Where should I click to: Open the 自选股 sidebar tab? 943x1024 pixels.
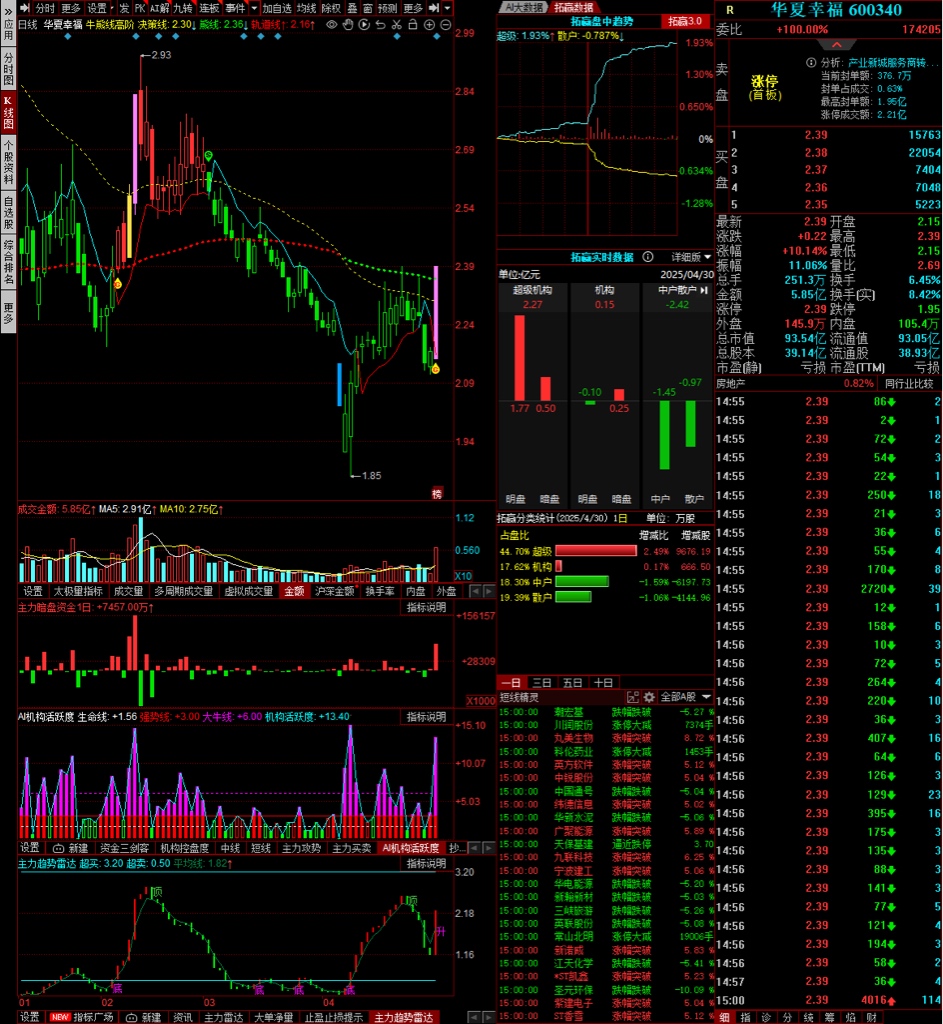8,212
